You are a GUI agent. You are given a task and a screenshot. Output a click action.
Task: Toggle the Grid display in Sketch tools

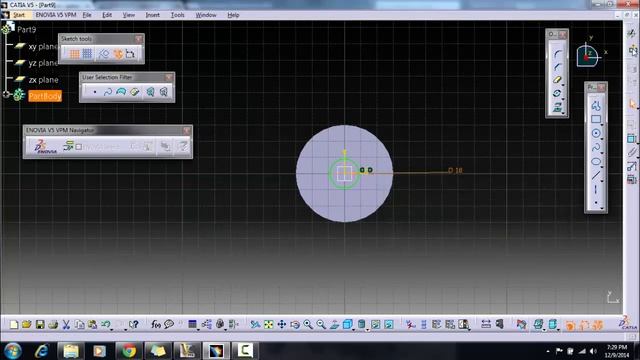pos(74,53)
